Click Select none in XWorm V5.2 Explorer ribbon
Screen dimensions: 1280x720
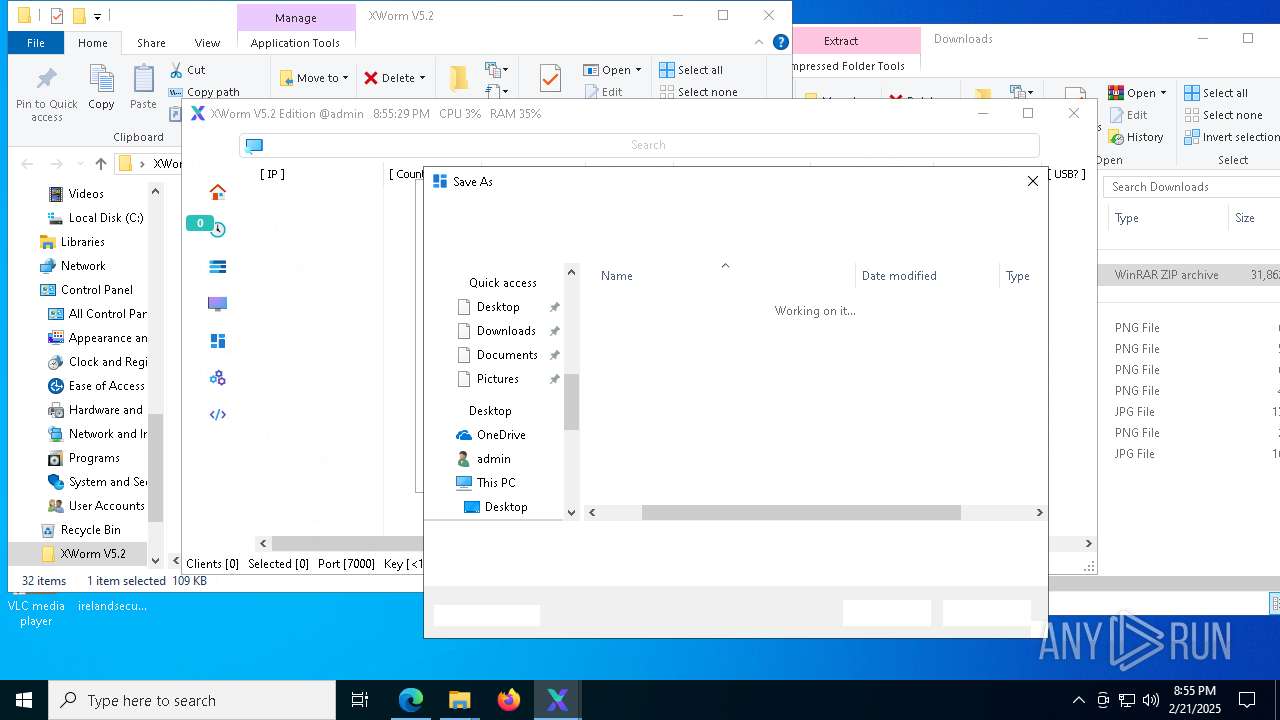click(x=698, y=92)
